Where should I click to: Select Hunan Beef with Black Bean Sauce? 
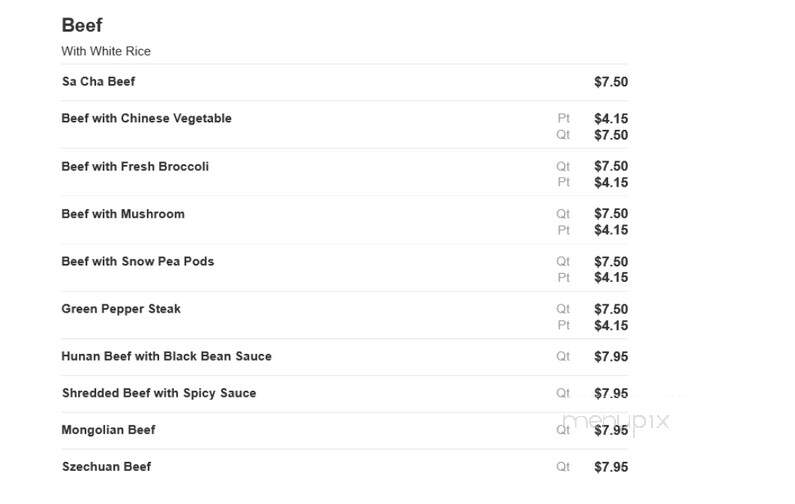[166, 356]
